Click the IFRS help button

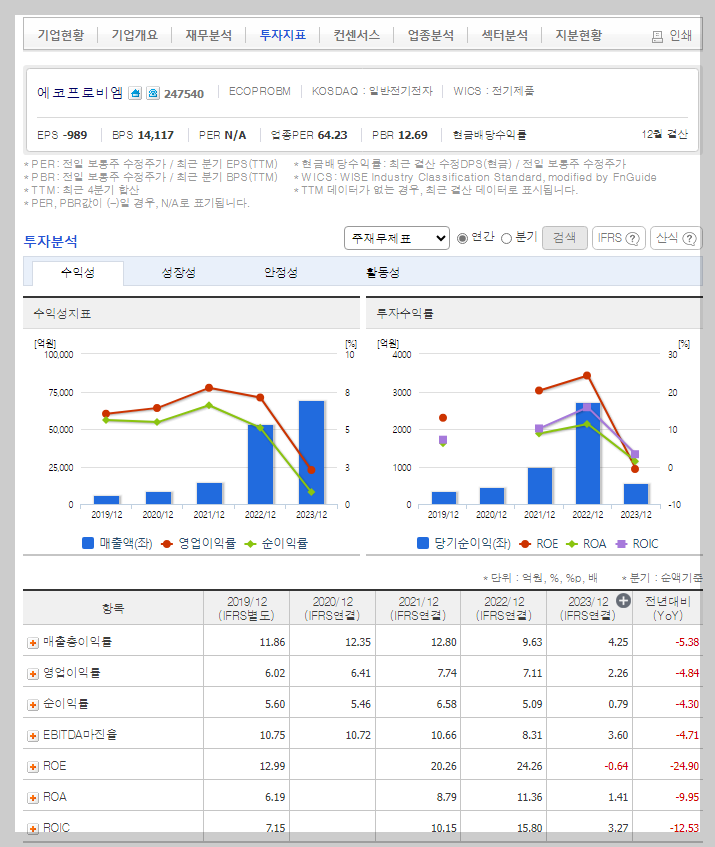coord(619,238)
